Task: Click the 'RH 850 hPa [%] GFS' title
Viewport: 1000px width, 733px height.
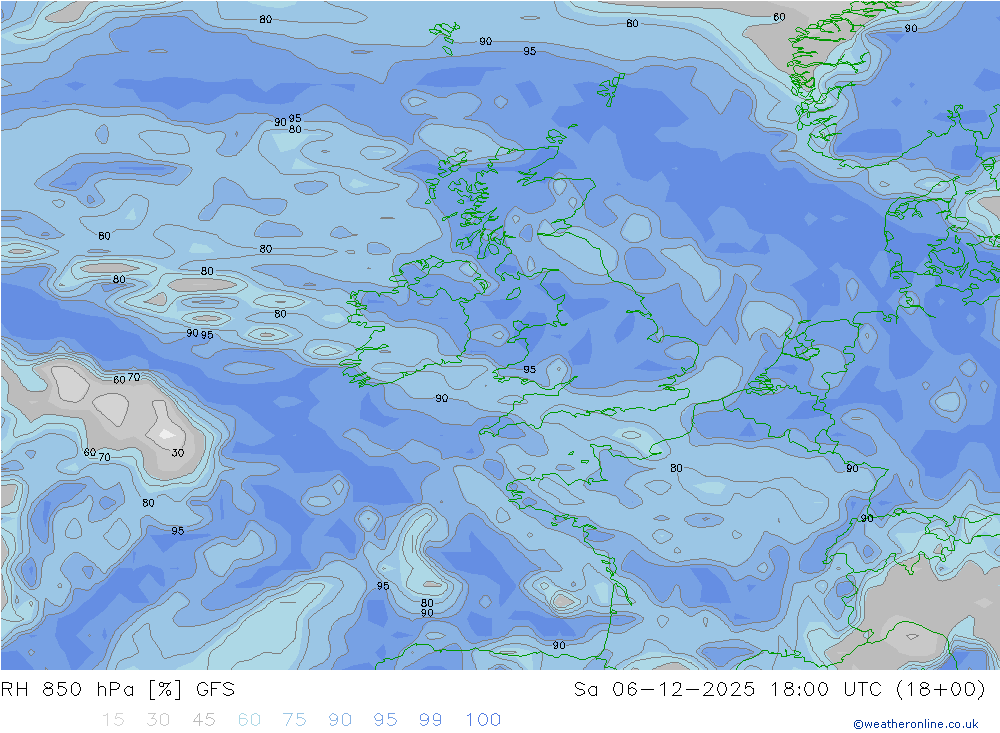Action: (x=118, y=690)
